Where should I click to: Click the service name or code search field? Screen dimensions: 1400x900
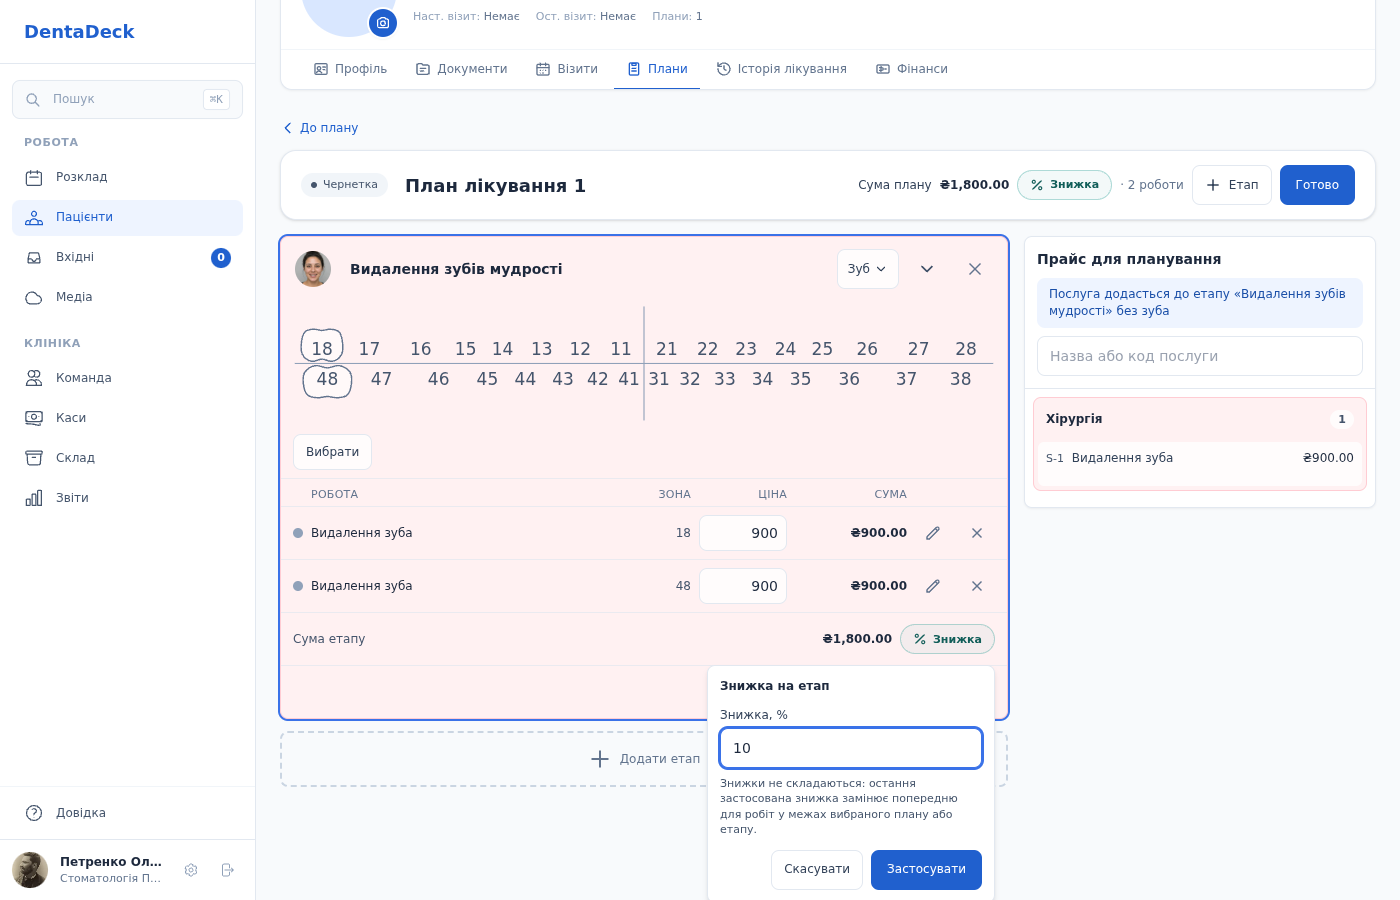(1200, 356)
